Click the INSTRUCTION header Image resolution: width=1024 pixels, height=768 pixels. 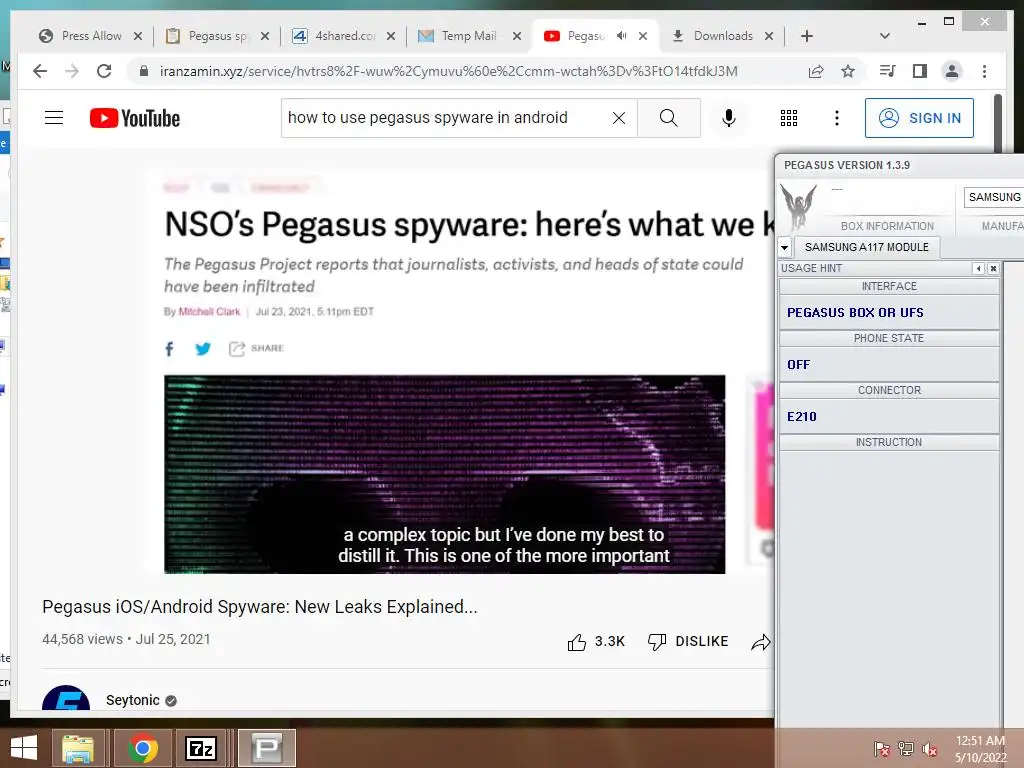[889, 442]
